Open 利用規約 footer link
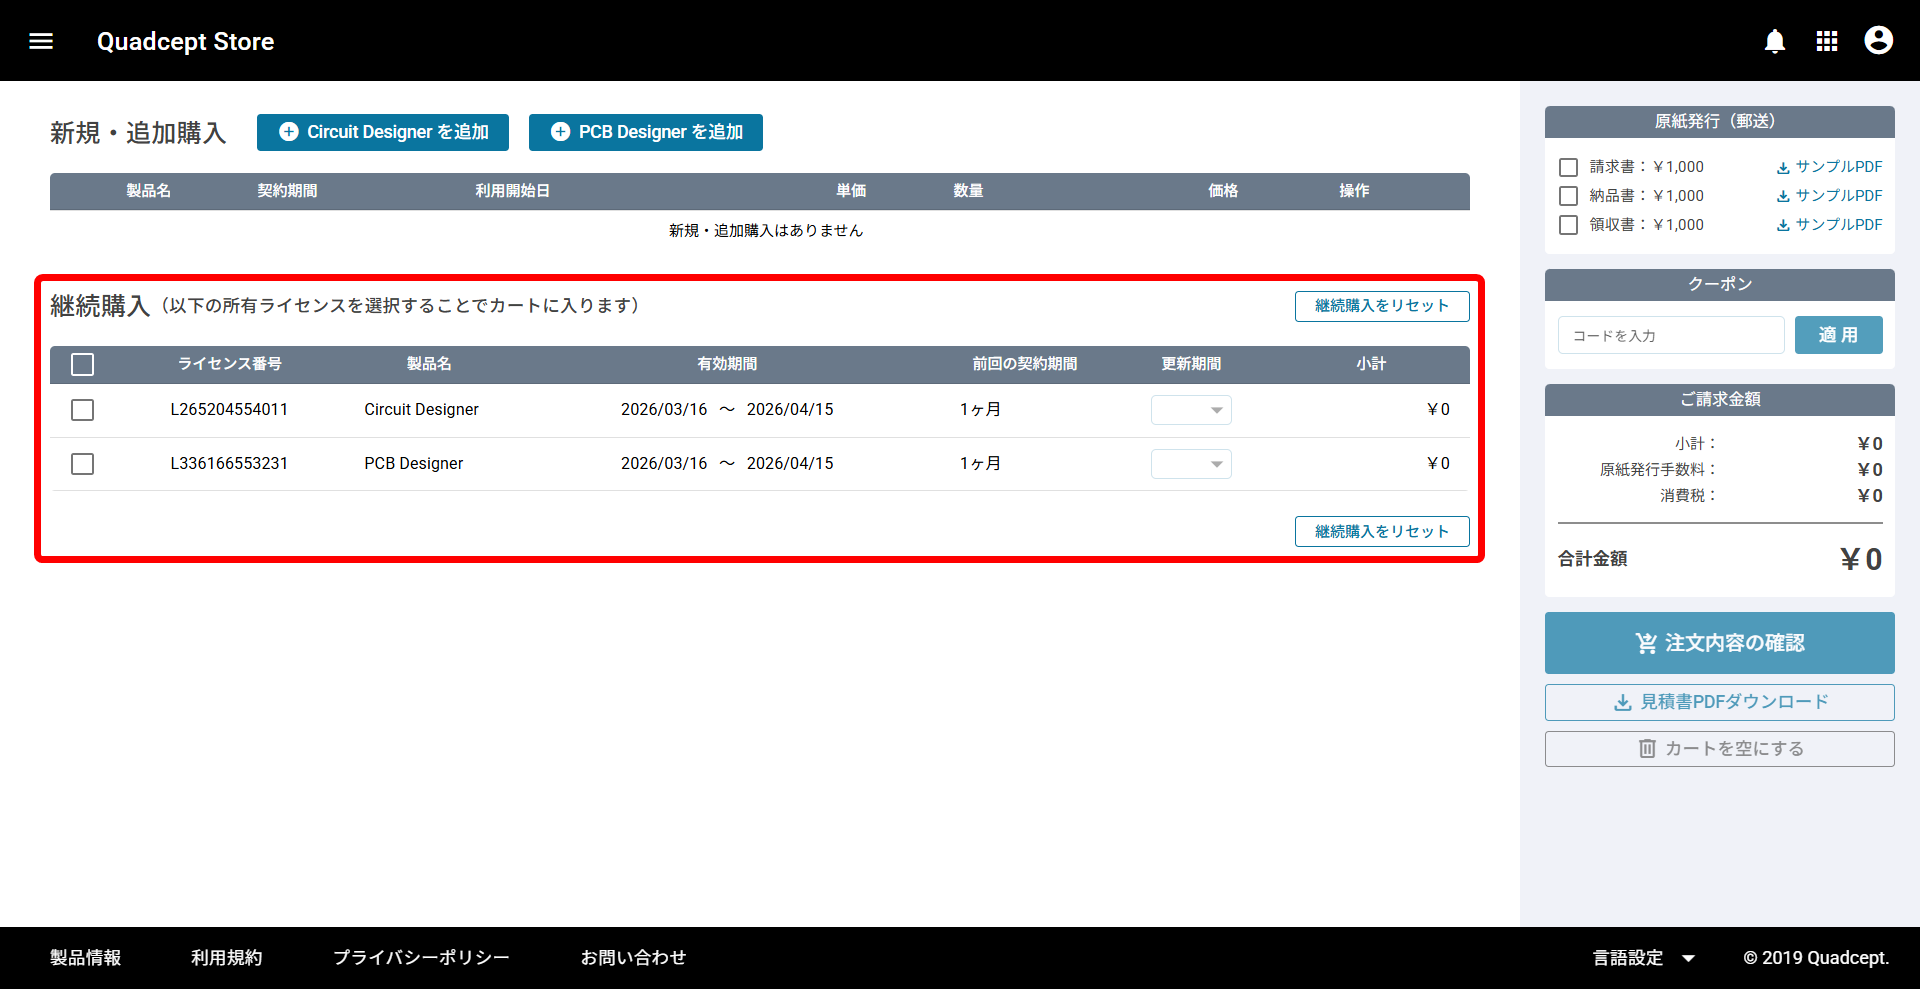This screenshot has height=989, width=1920. [227, 958]
